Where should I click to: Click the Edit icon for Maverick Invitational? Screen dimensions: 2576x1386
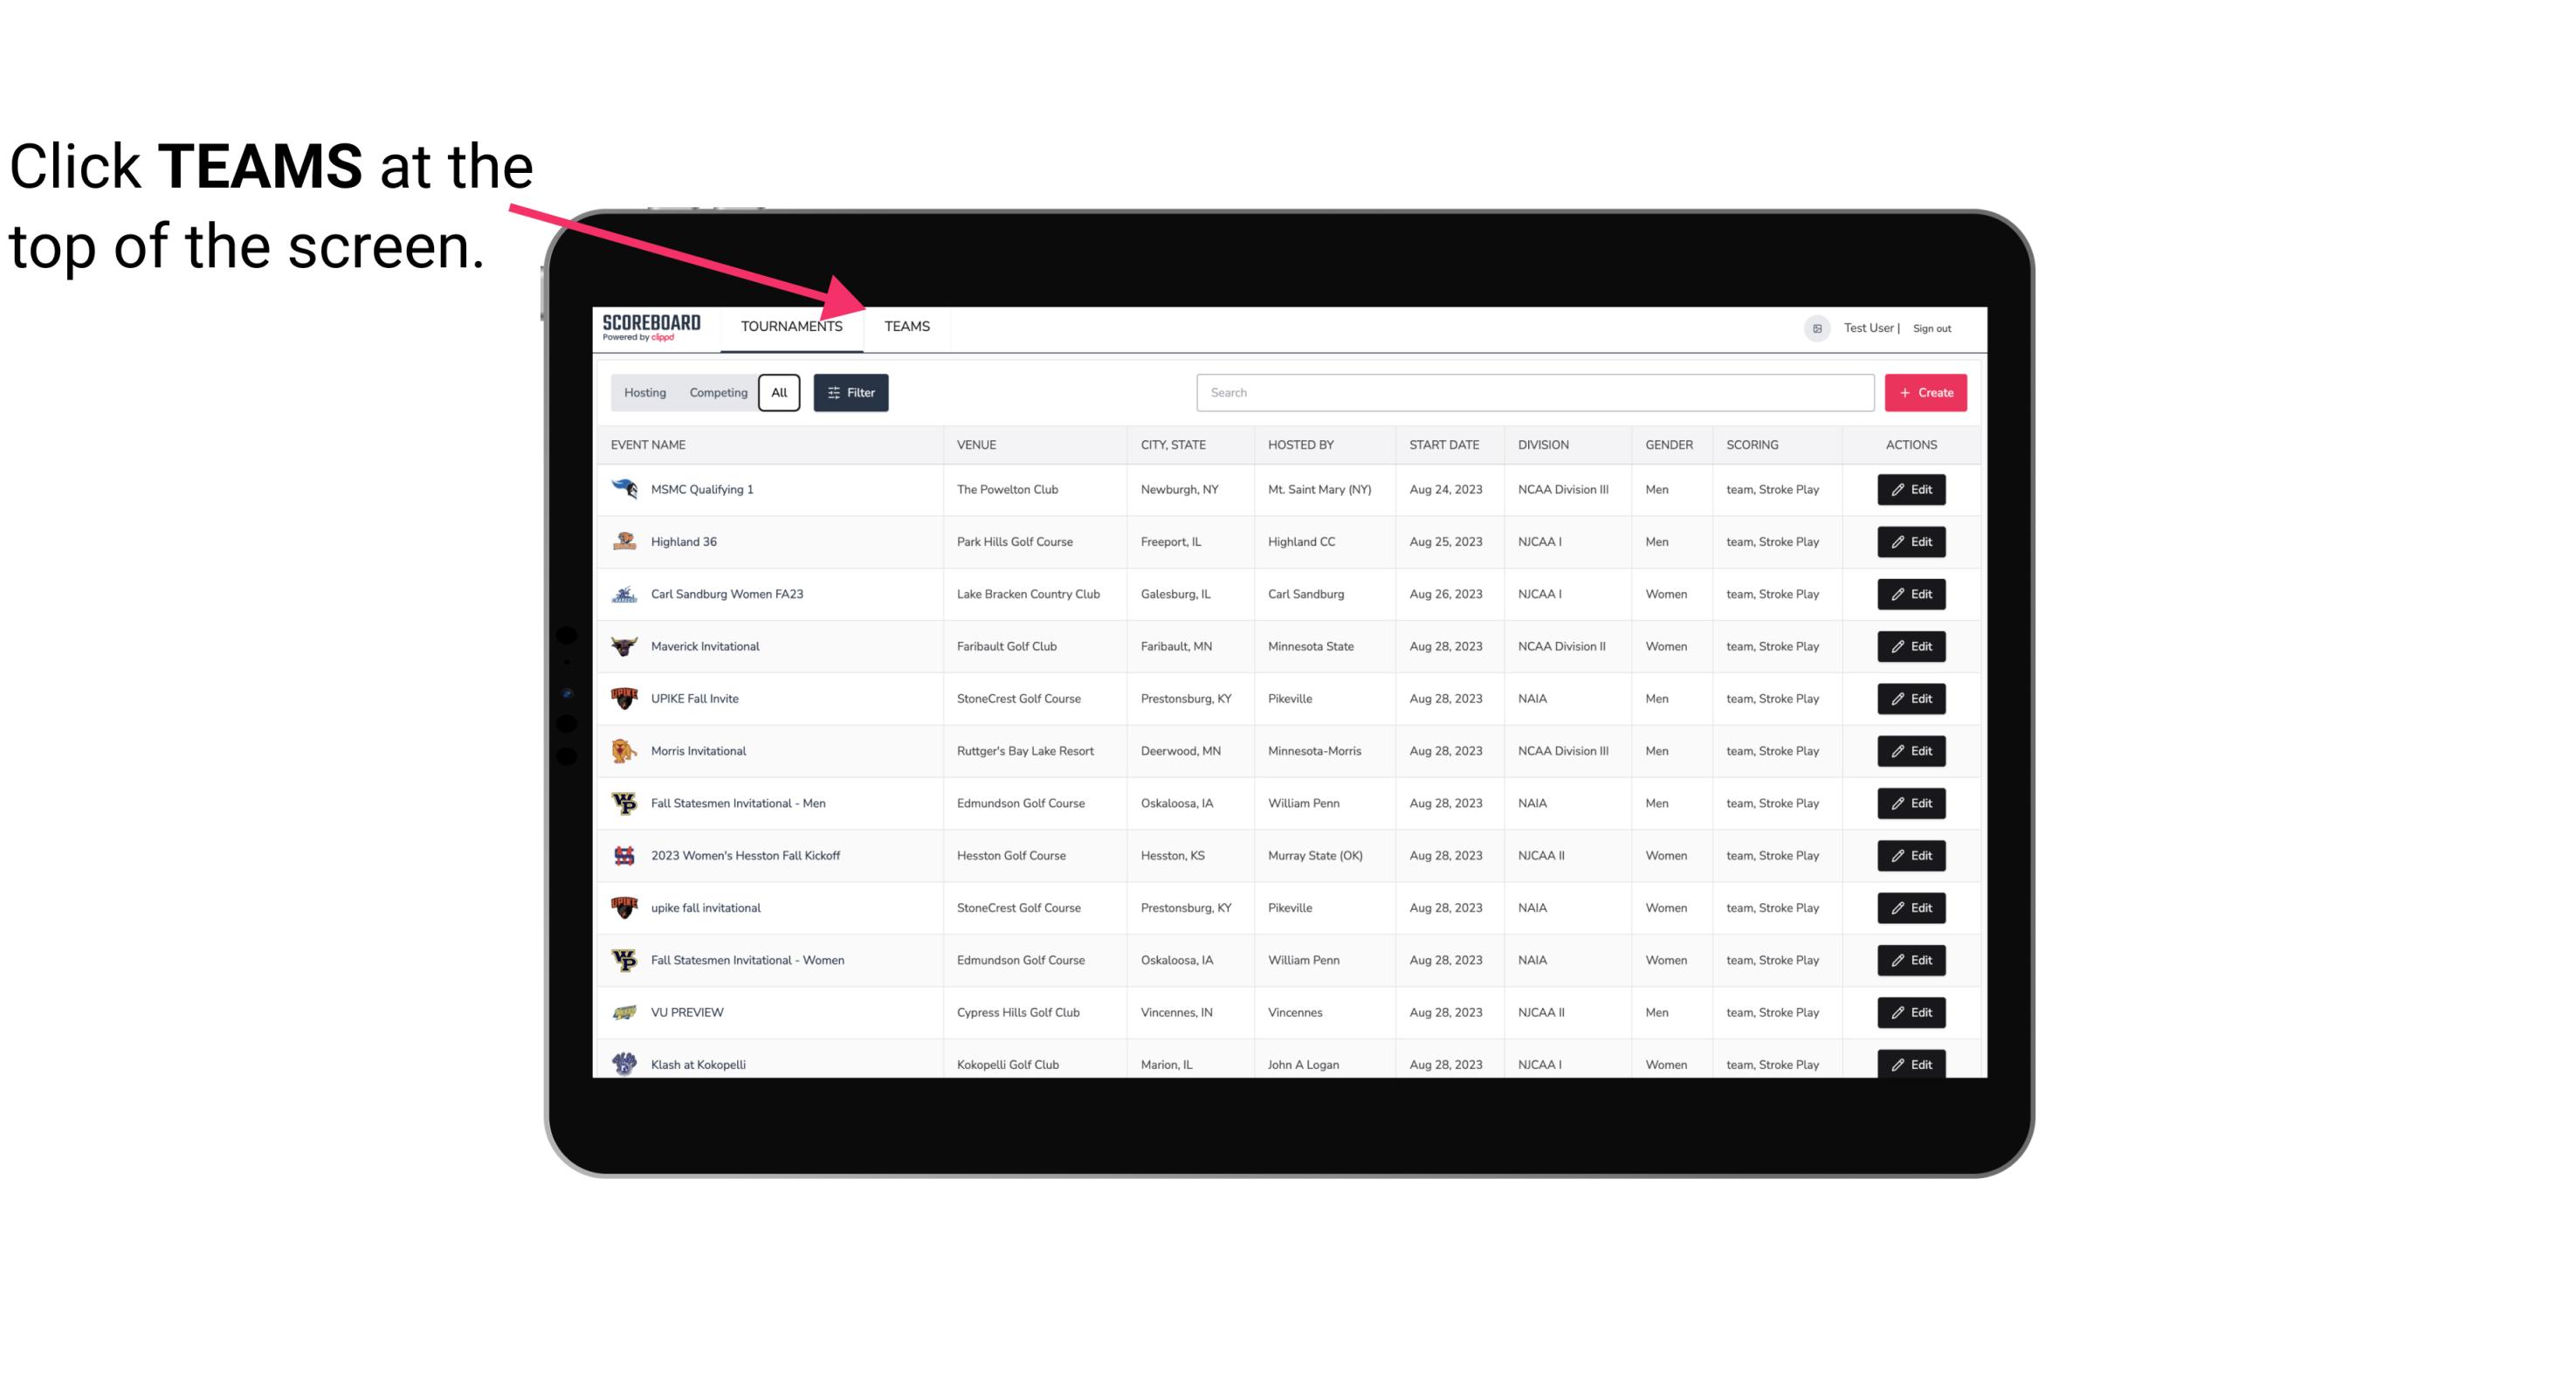pos(1912,645)
